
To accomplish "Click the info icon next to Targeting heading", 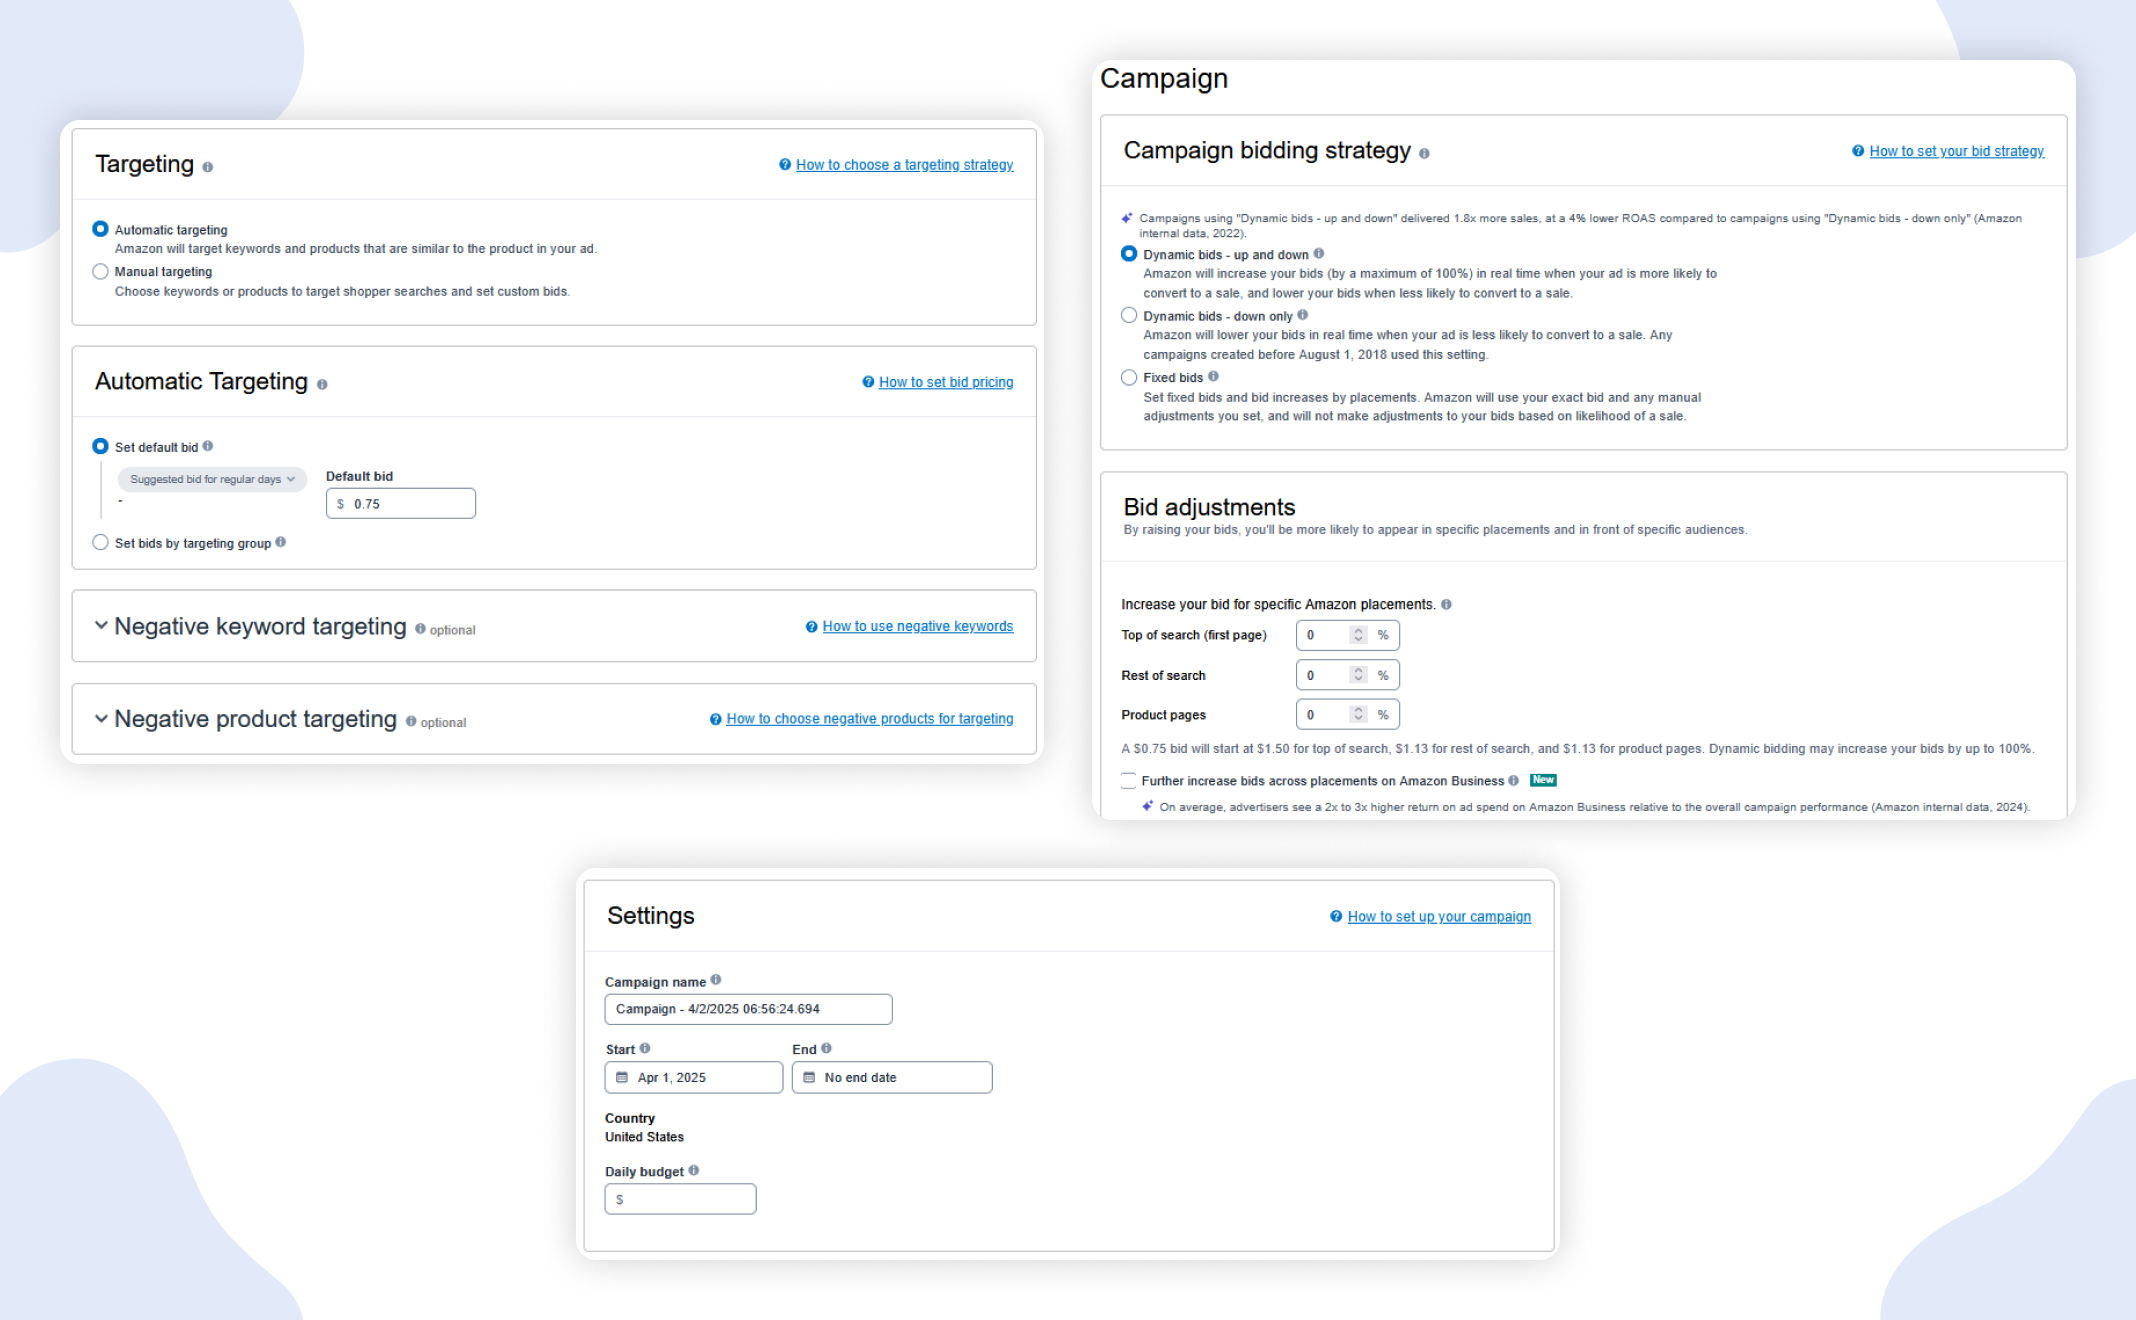I will point(207,166).
